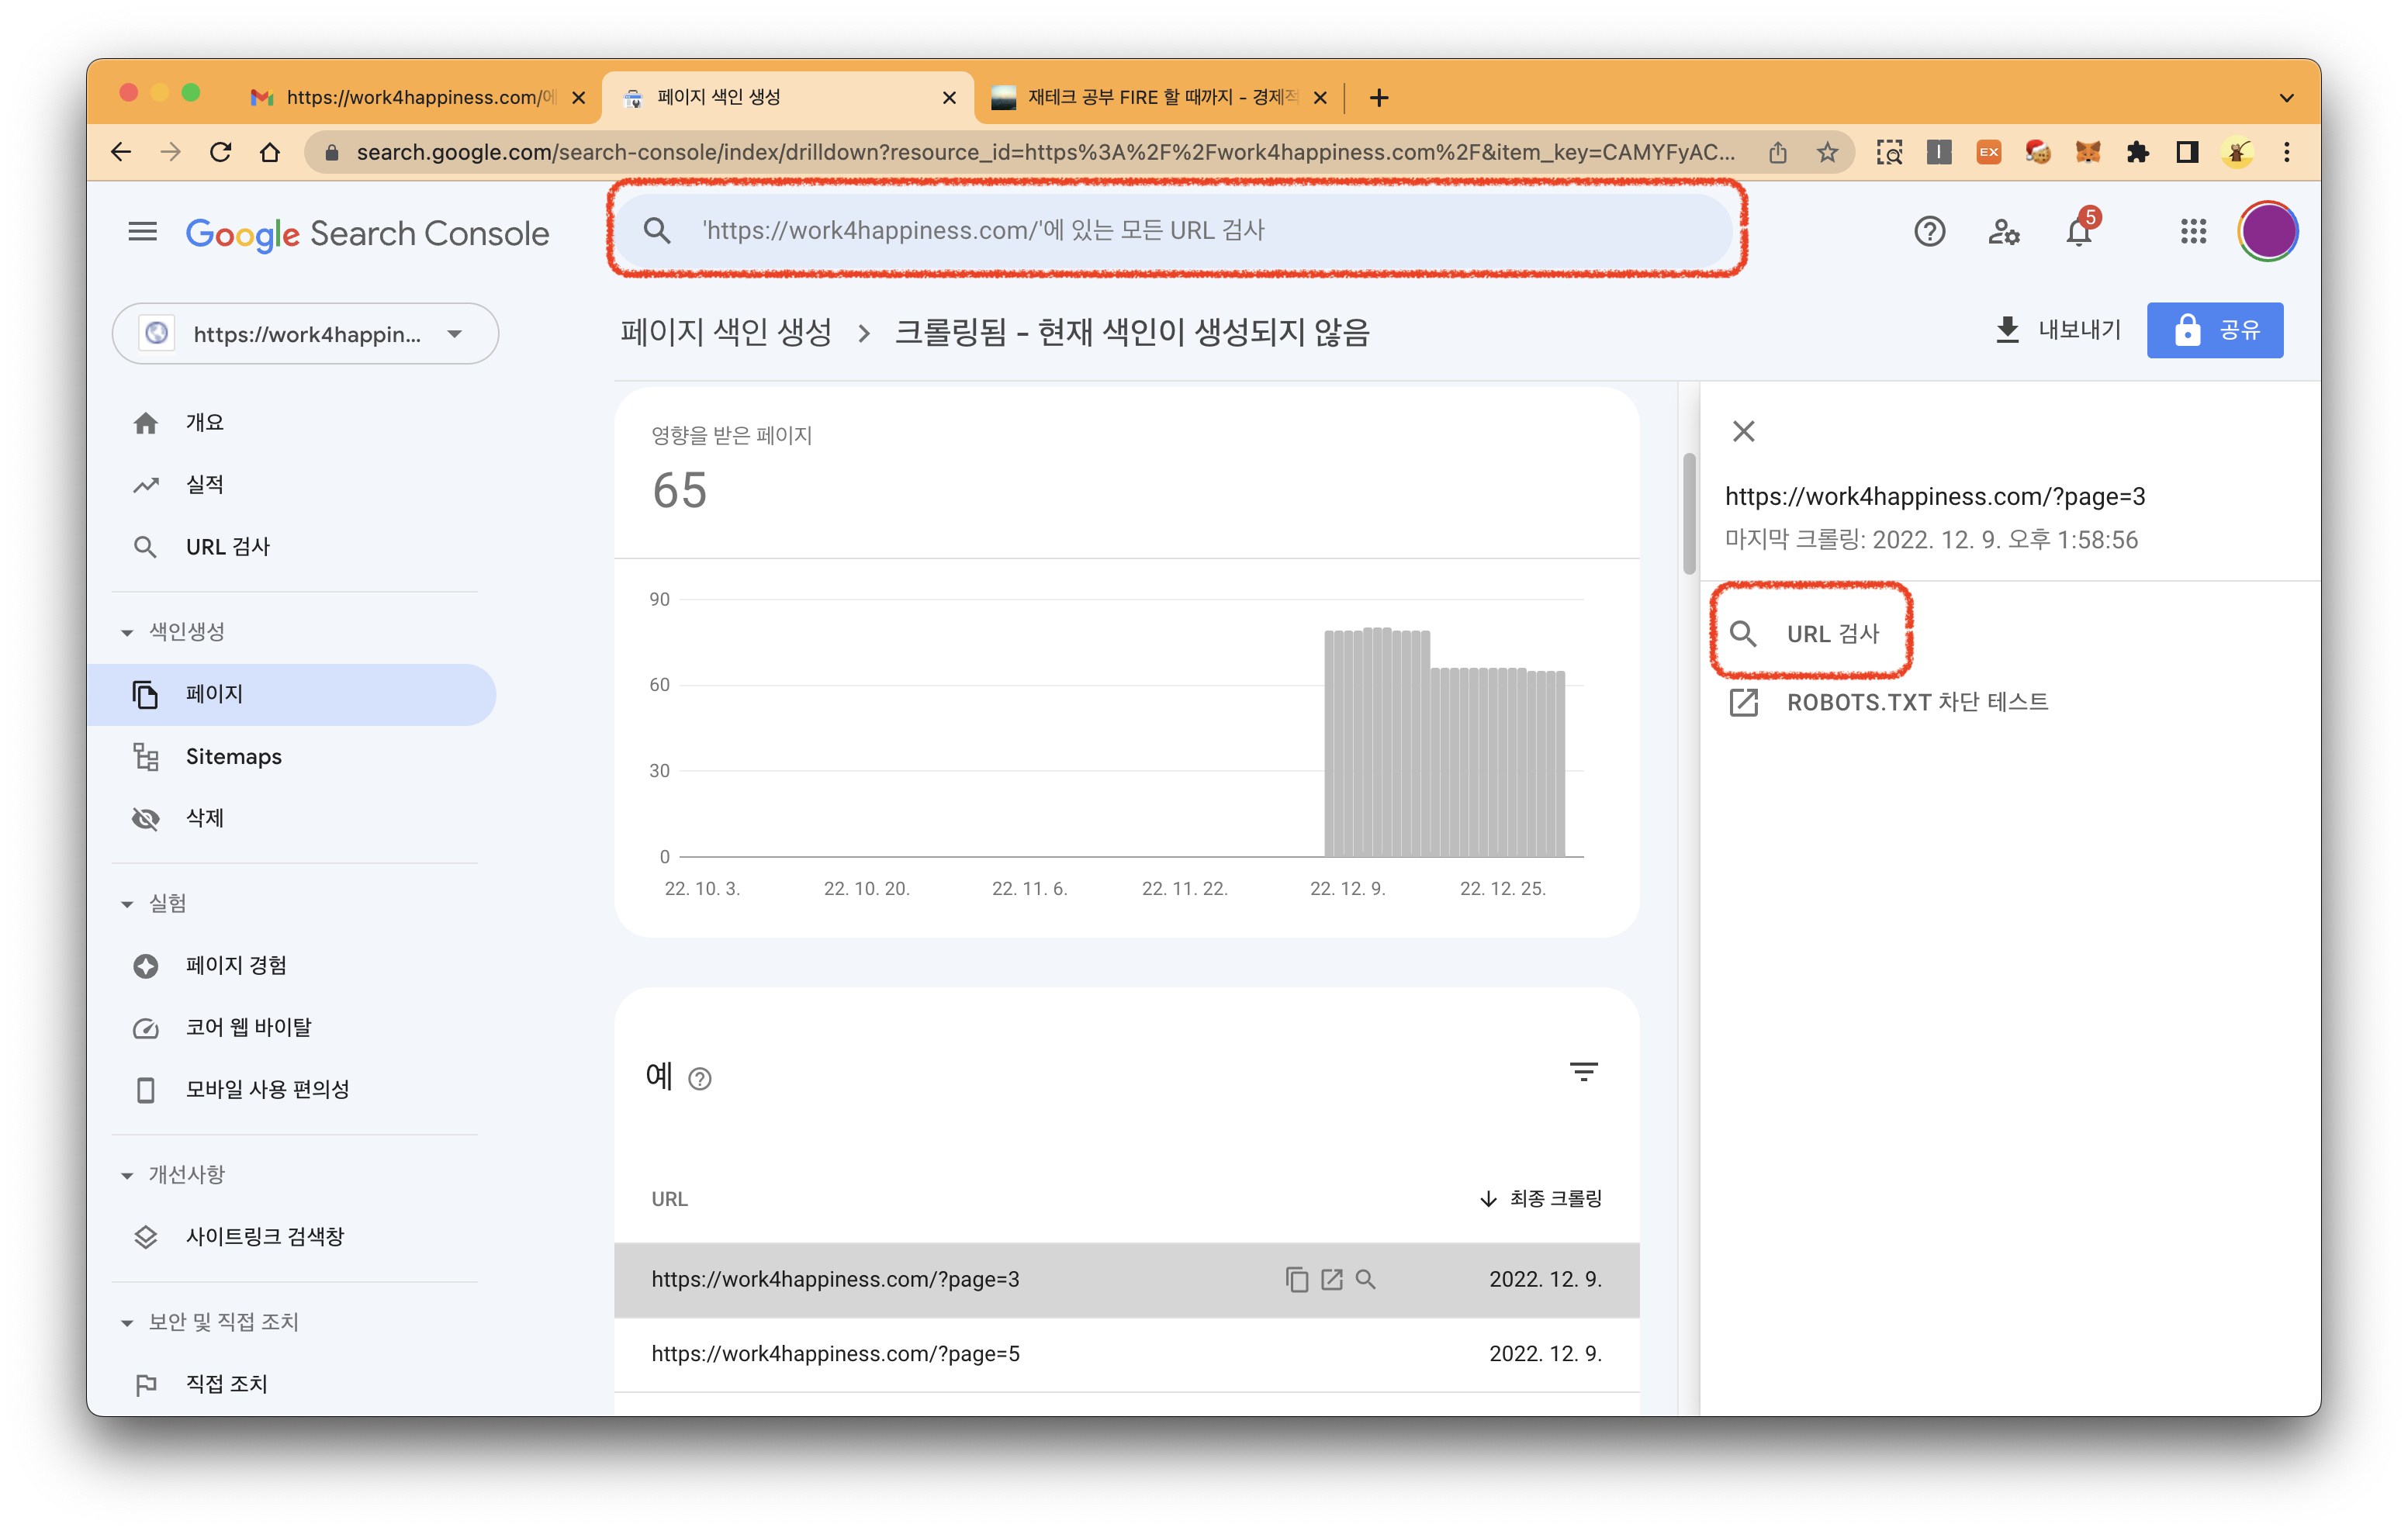Open the Sitemaps section

pos(233,756)
